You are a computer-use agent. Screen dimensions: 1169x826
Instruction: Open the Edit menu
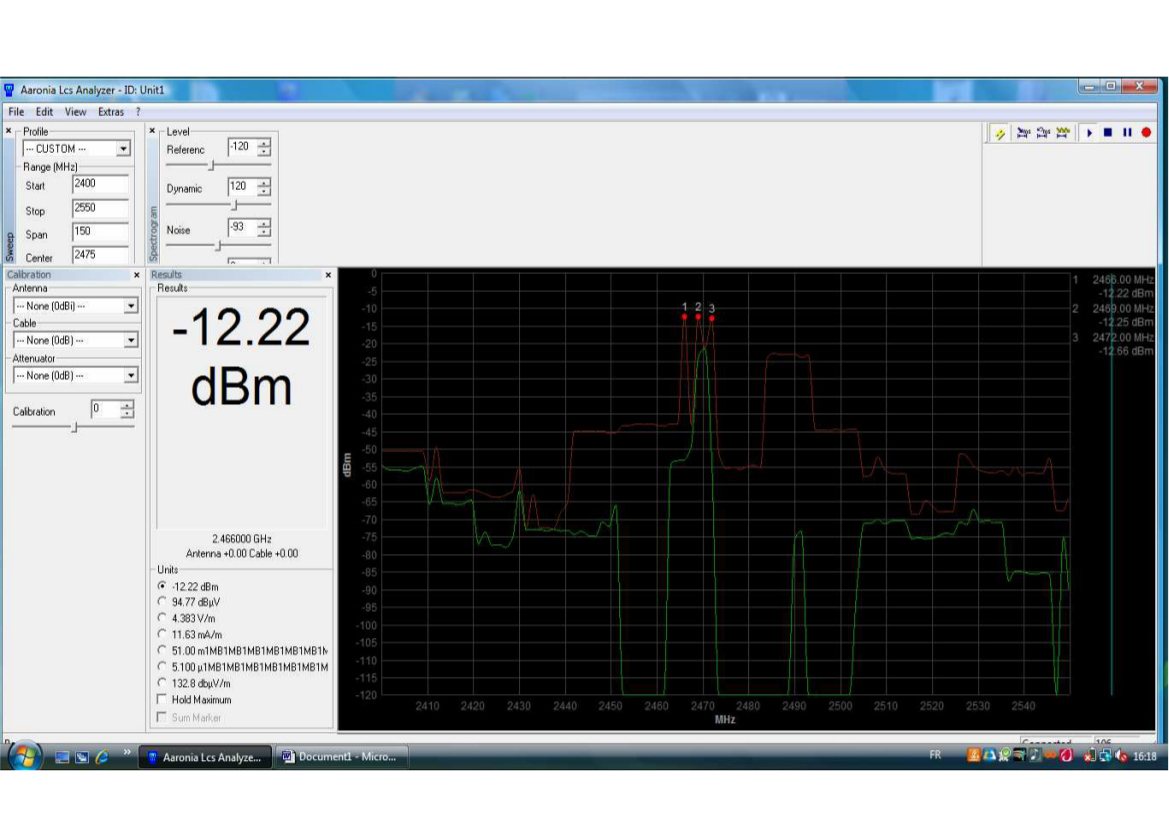[x=45, y=112]
